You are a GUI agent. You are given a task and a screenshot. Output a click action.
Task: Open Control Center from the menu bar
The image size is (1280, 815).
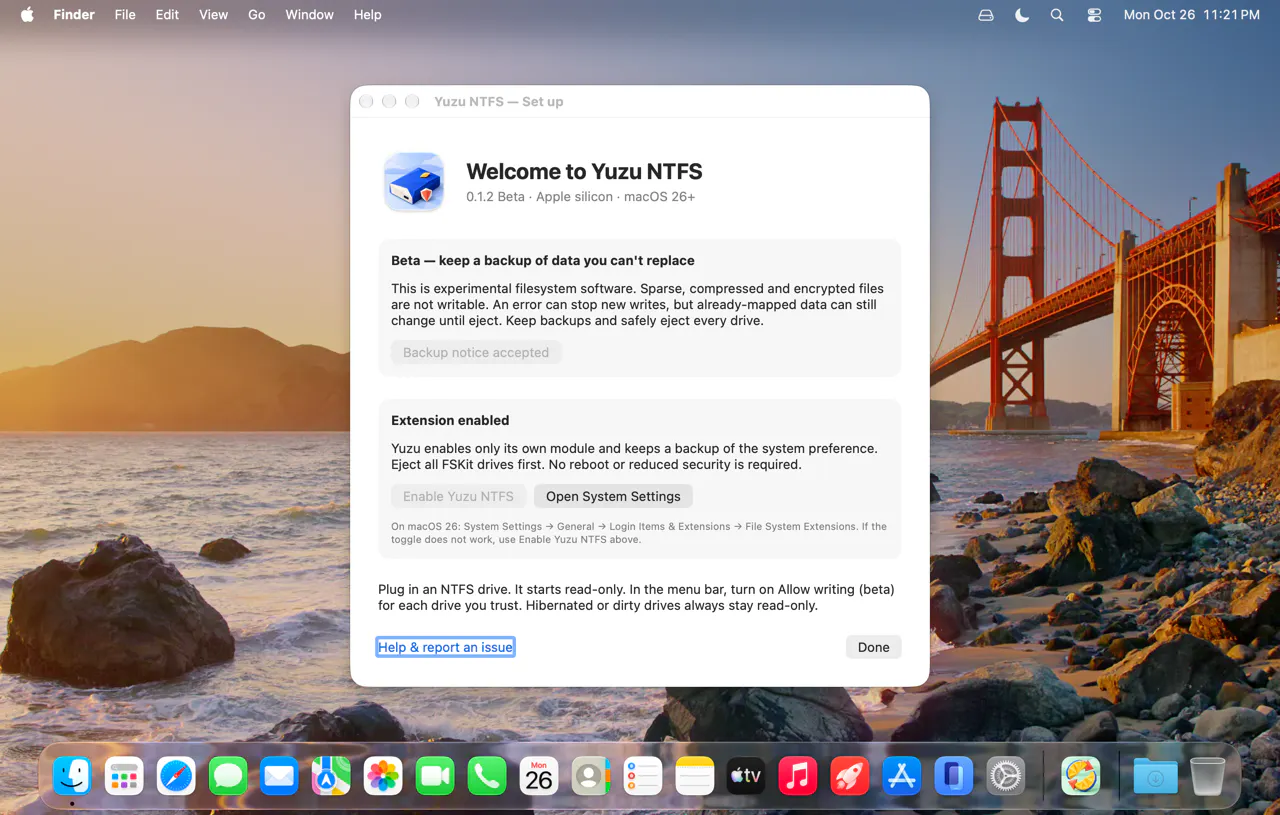[1093, 15]
